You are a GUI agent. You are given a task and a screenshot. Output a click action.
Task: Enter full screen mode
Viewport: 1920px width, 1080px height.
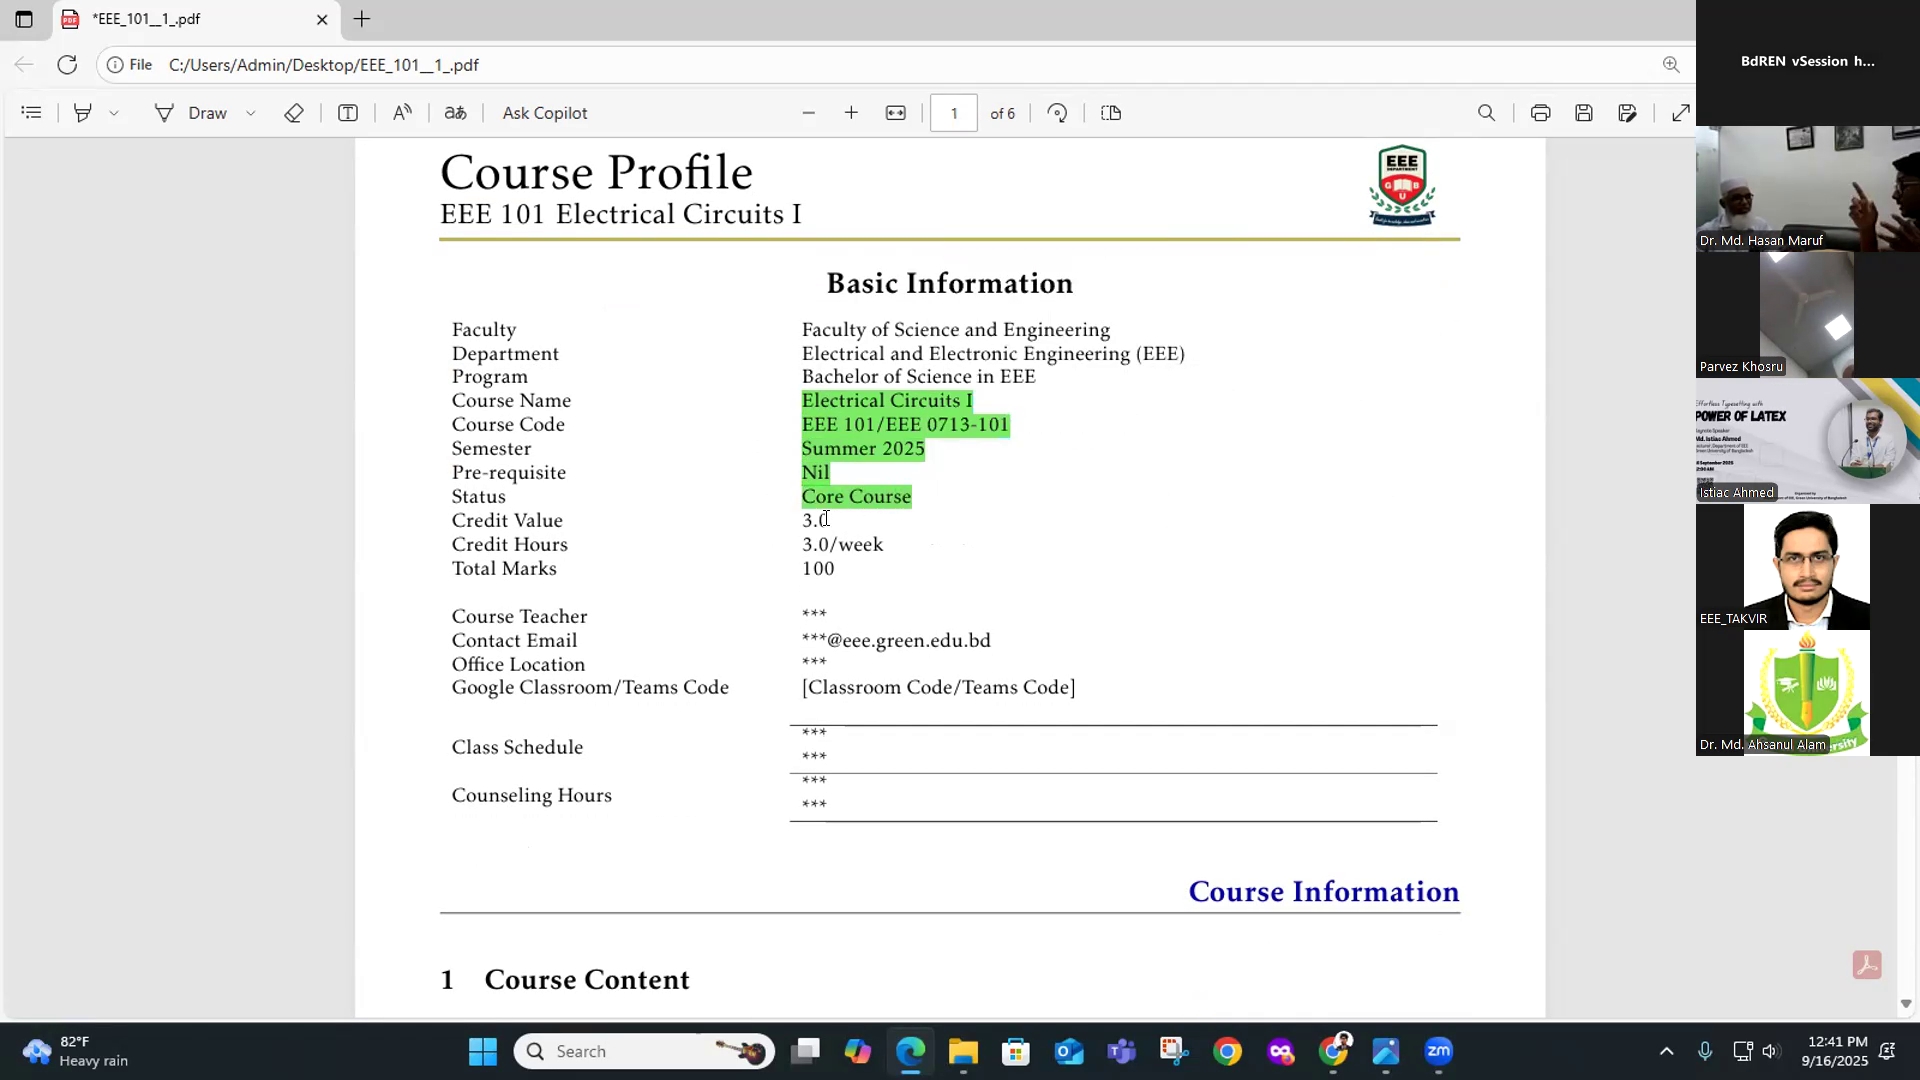tap(1681, 113)
